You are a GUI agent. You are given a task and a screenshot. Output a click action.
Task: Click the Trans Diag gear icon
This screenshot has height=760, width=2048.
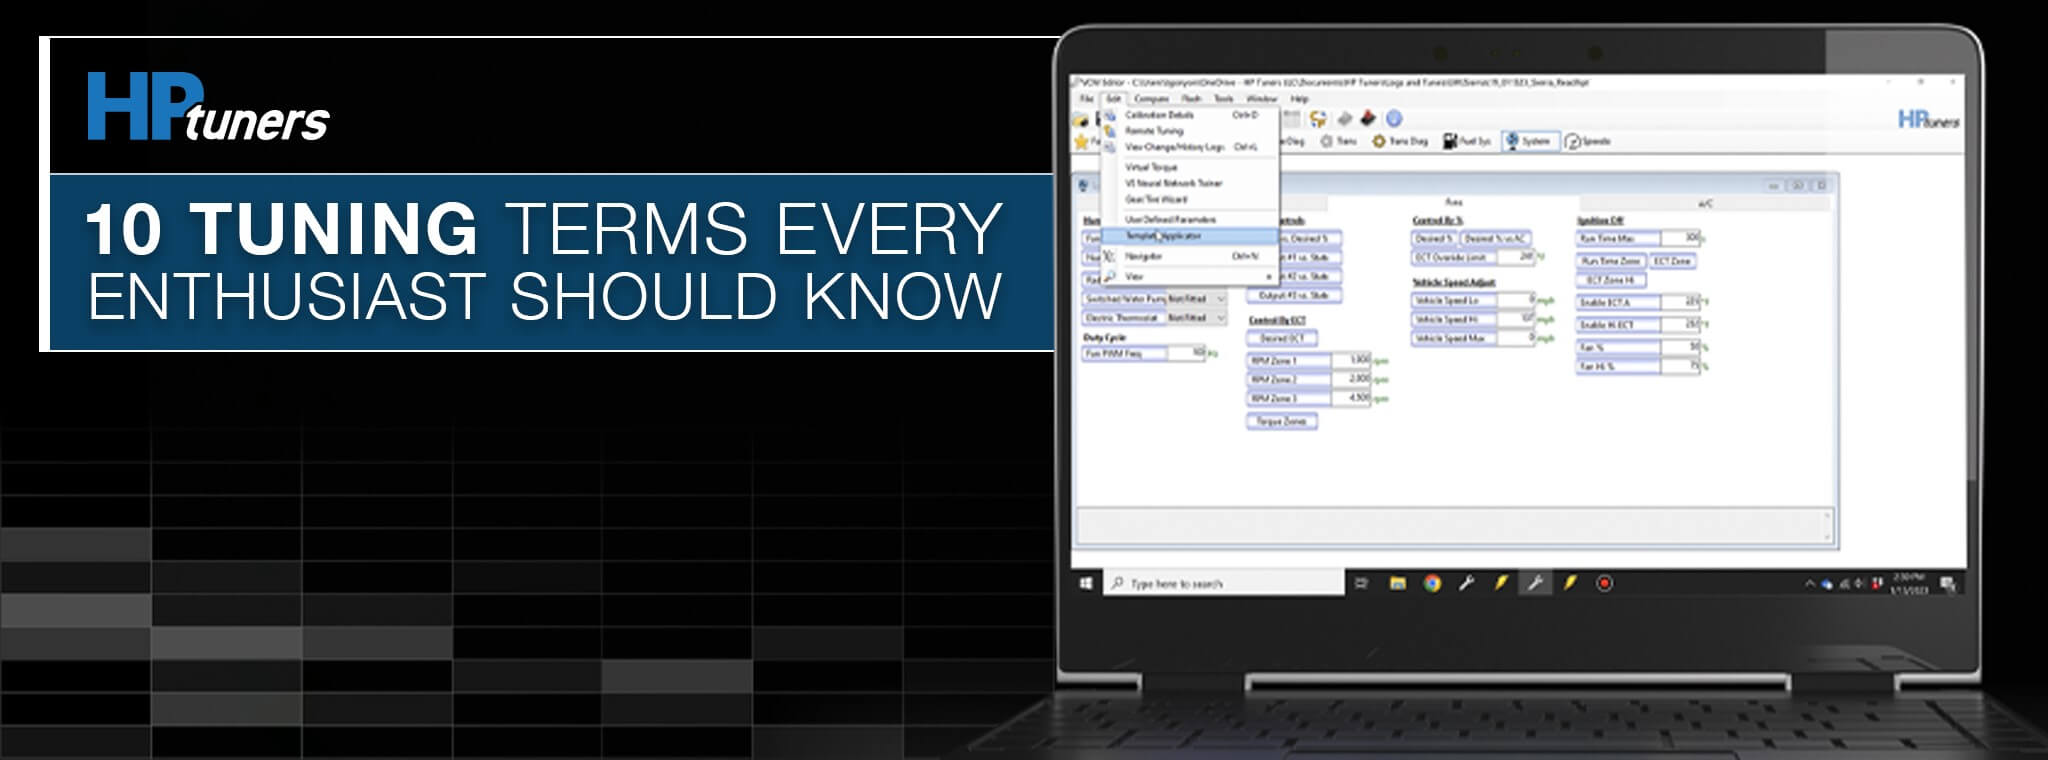click(x=1379, y=142)
